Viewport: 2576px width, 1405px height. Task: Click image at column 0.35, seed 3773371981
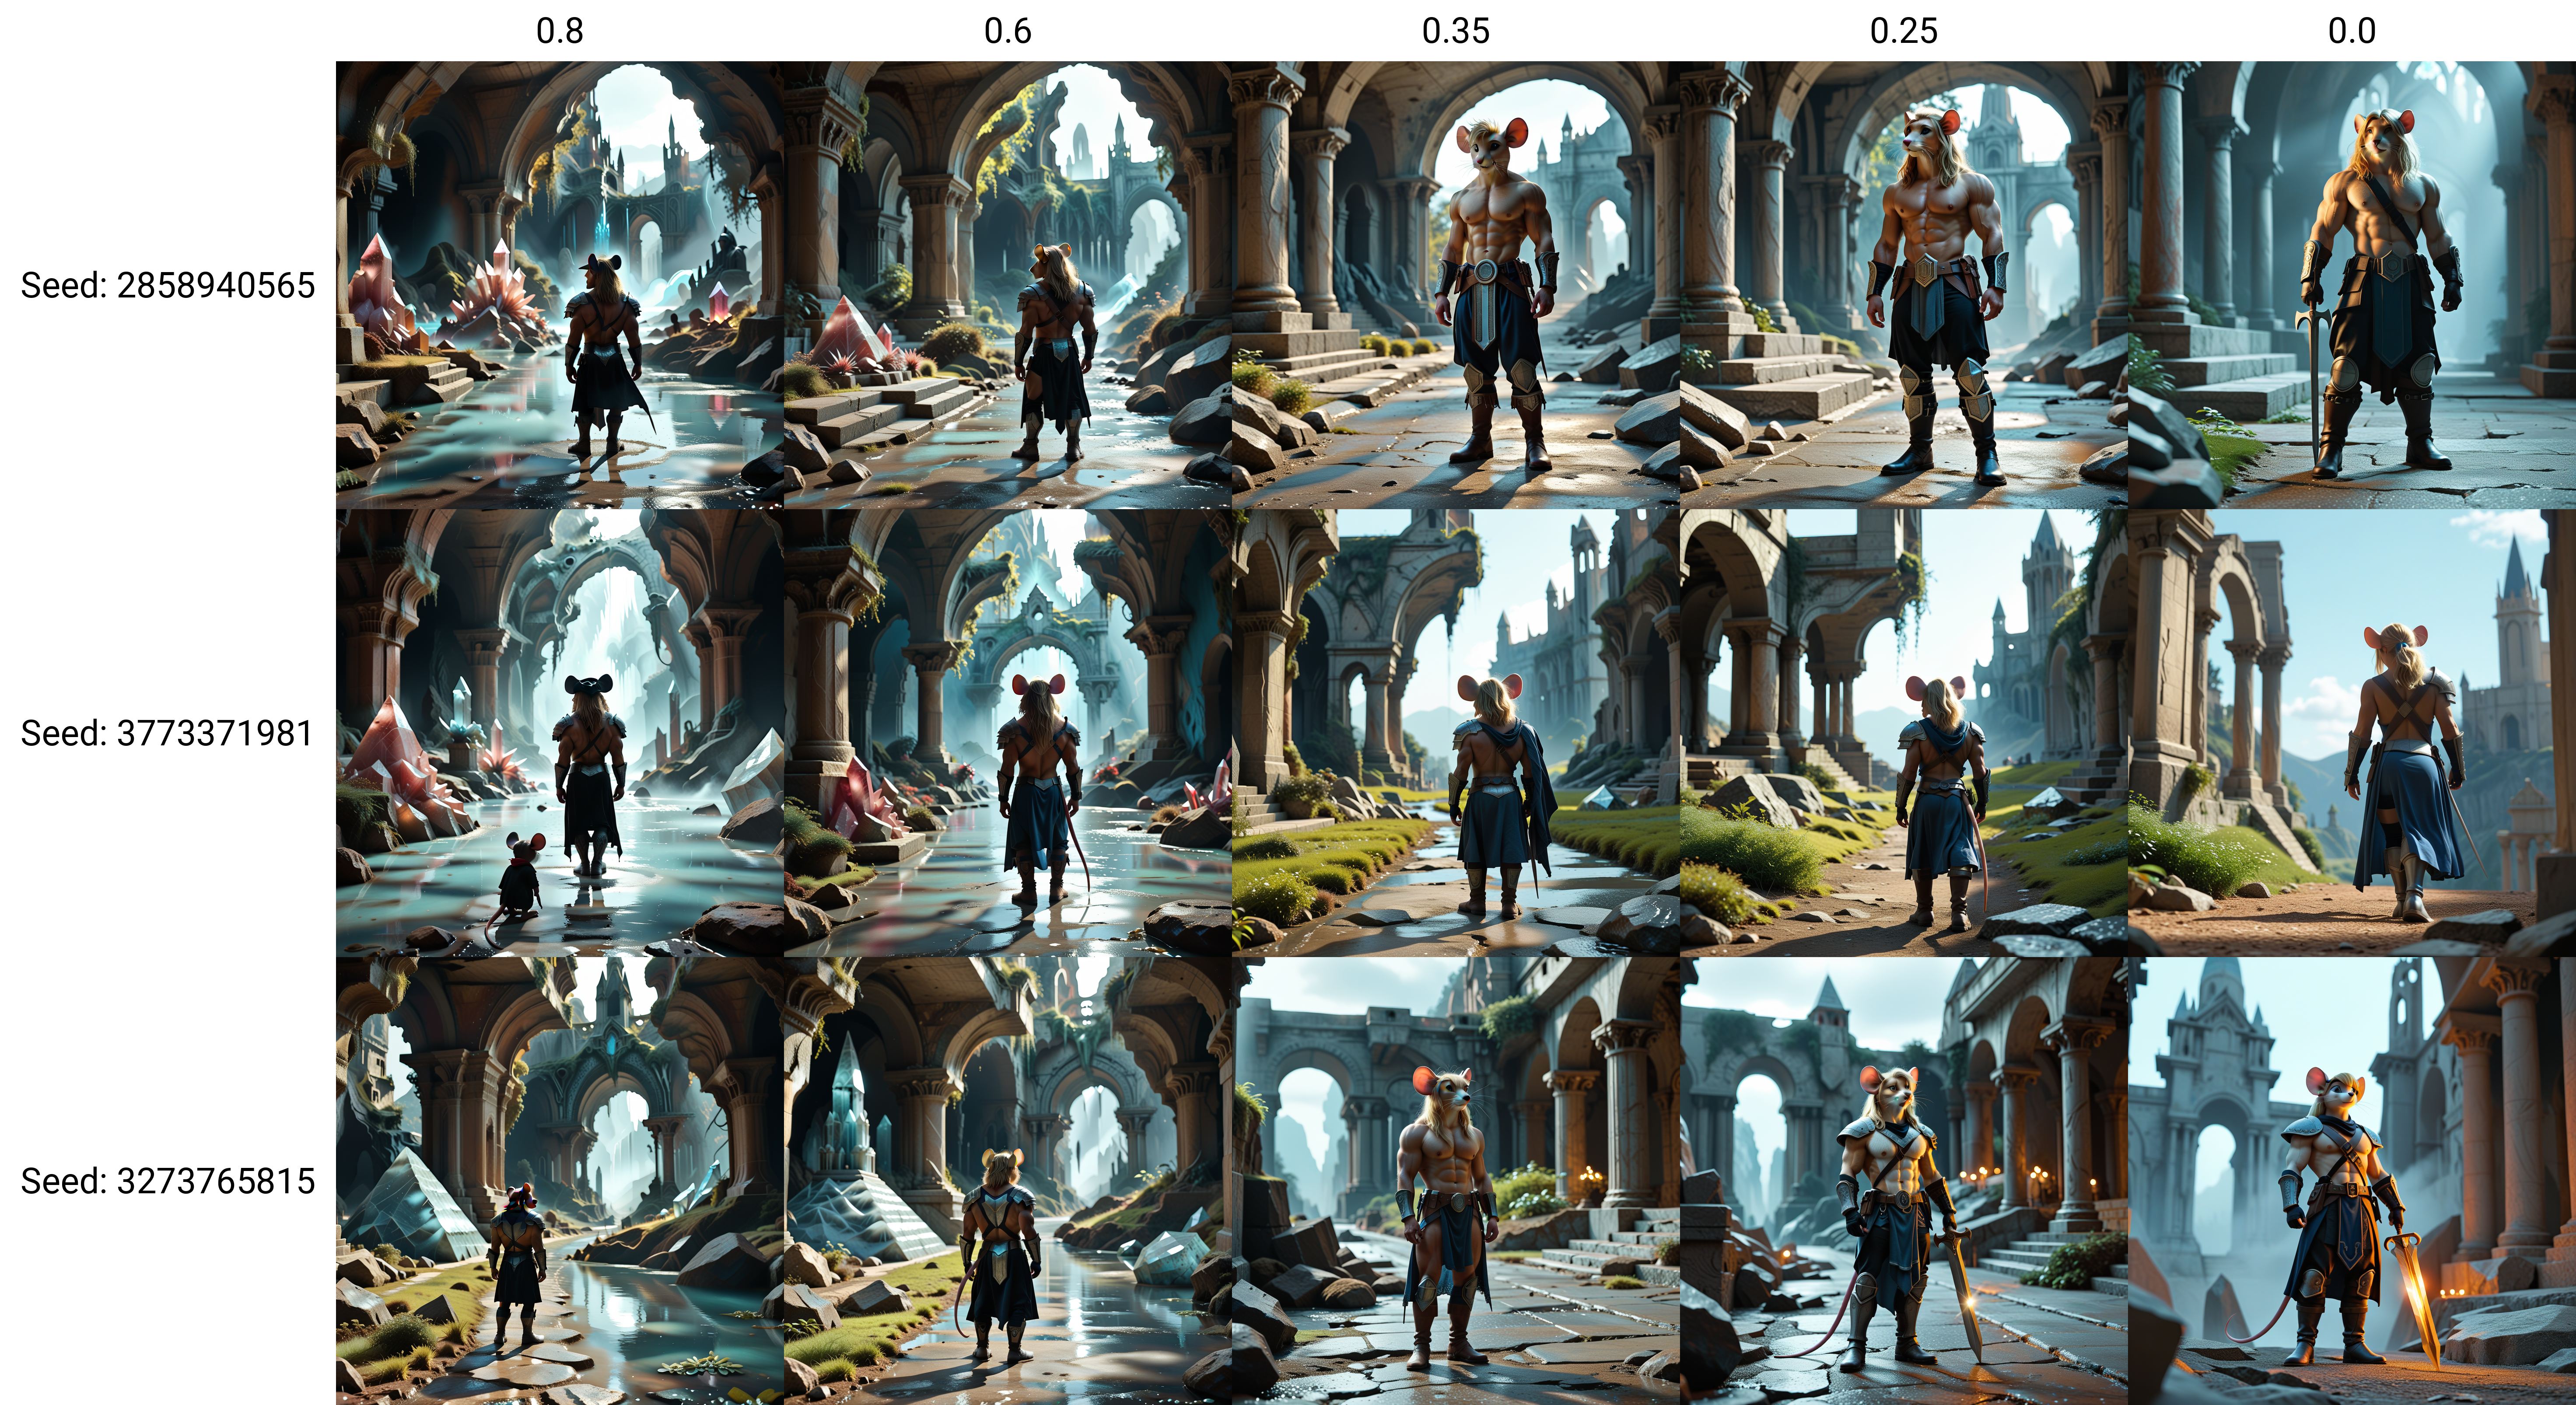1456,733
